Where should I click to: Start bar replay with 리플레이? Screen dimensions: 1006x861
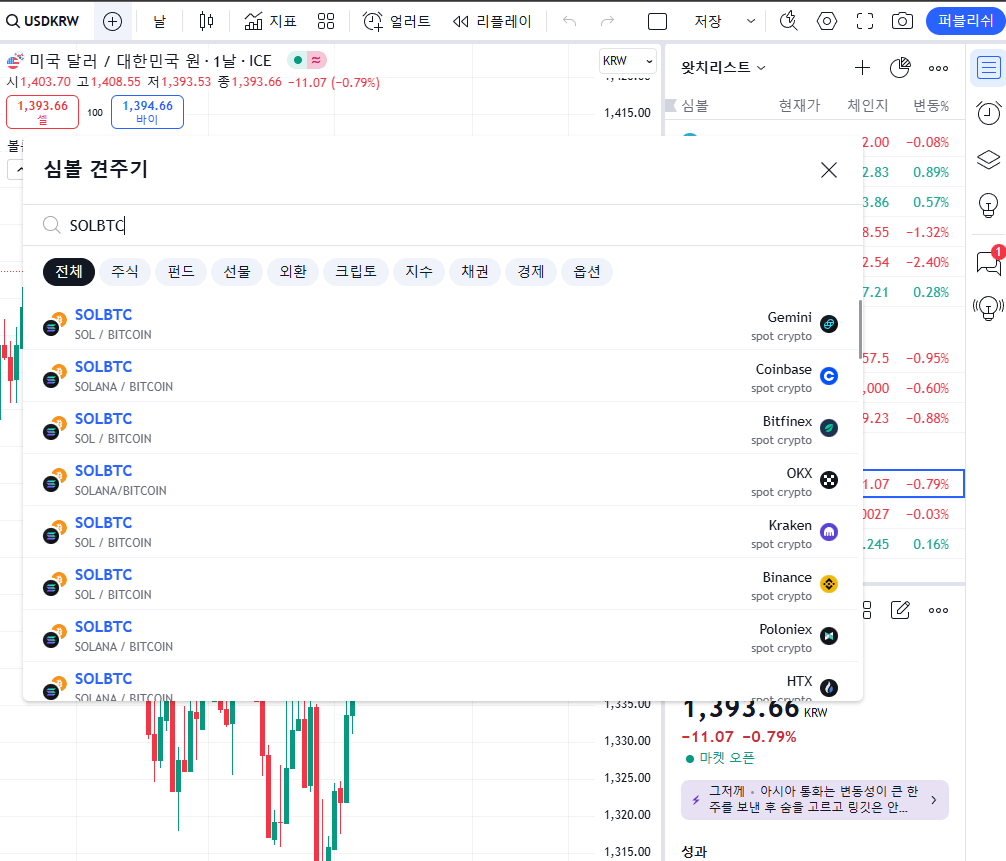(492, 22)
